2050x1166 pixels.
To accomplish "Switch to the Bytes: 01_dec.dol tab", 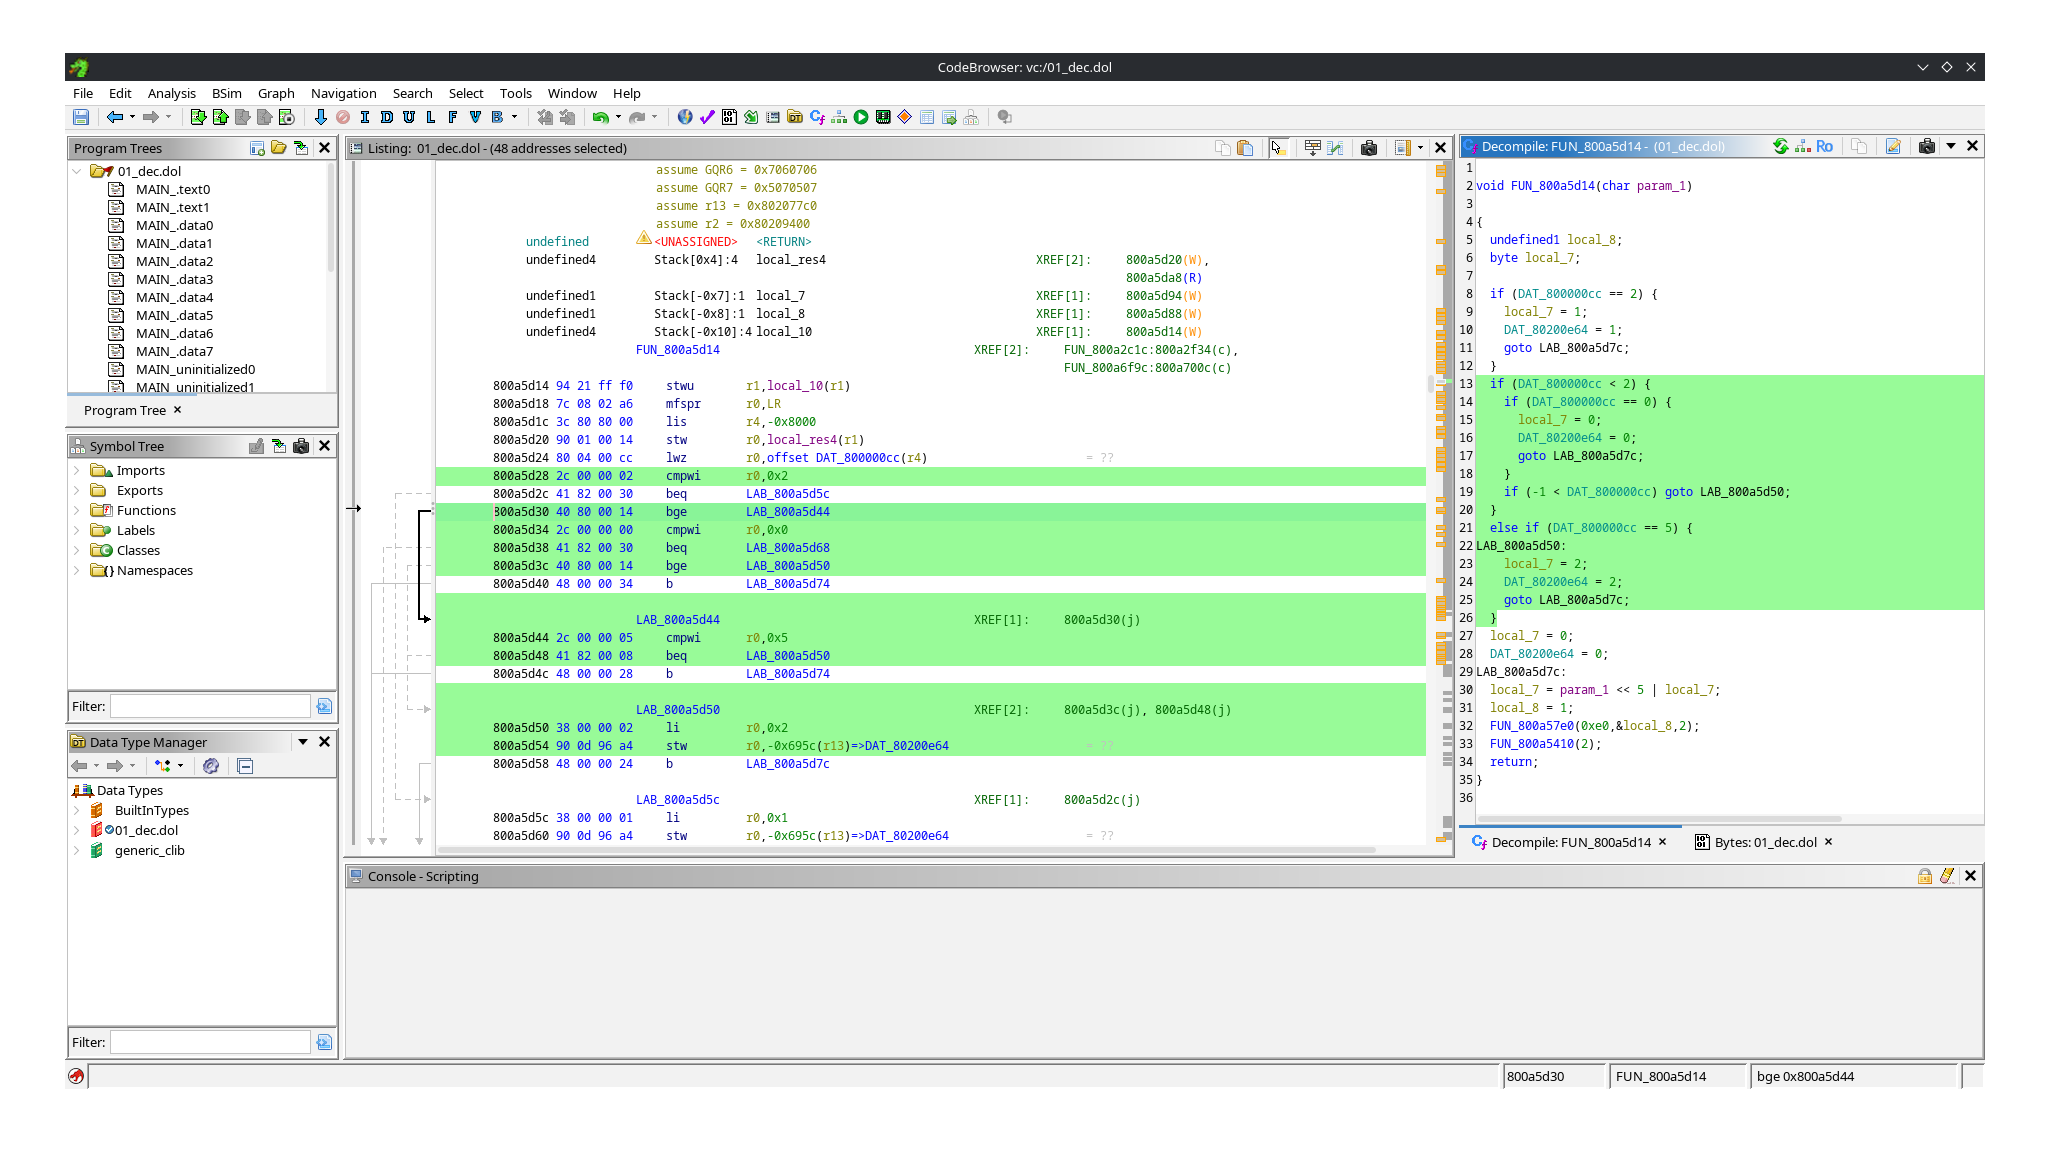I will [x=1764, y=842].
